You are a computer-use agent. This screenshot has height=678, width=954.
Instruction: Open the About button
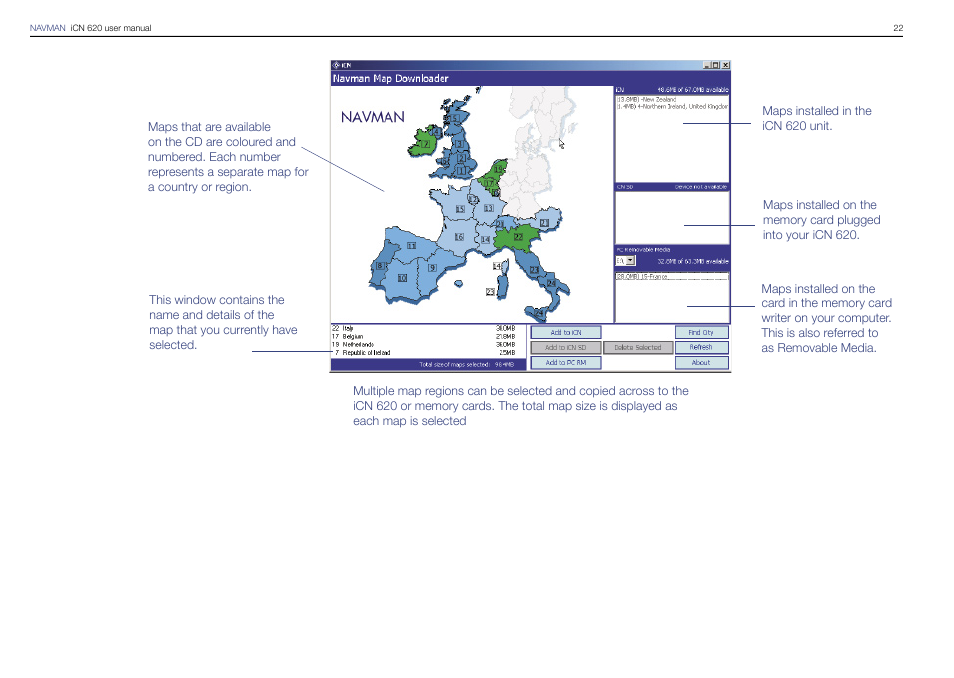702,363
